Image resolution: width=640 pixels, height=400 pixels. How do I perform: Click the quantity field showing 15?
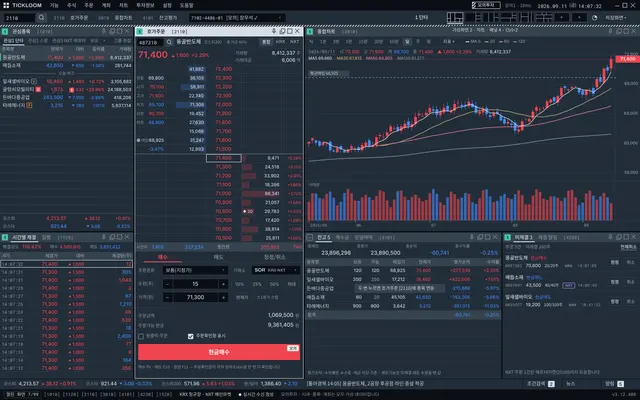pos(195,284)
